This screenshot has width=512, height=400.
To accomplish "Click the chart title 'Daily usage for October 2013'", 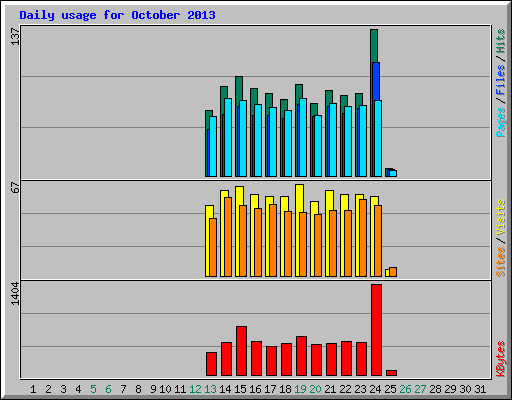I will (x=117, y=15).
